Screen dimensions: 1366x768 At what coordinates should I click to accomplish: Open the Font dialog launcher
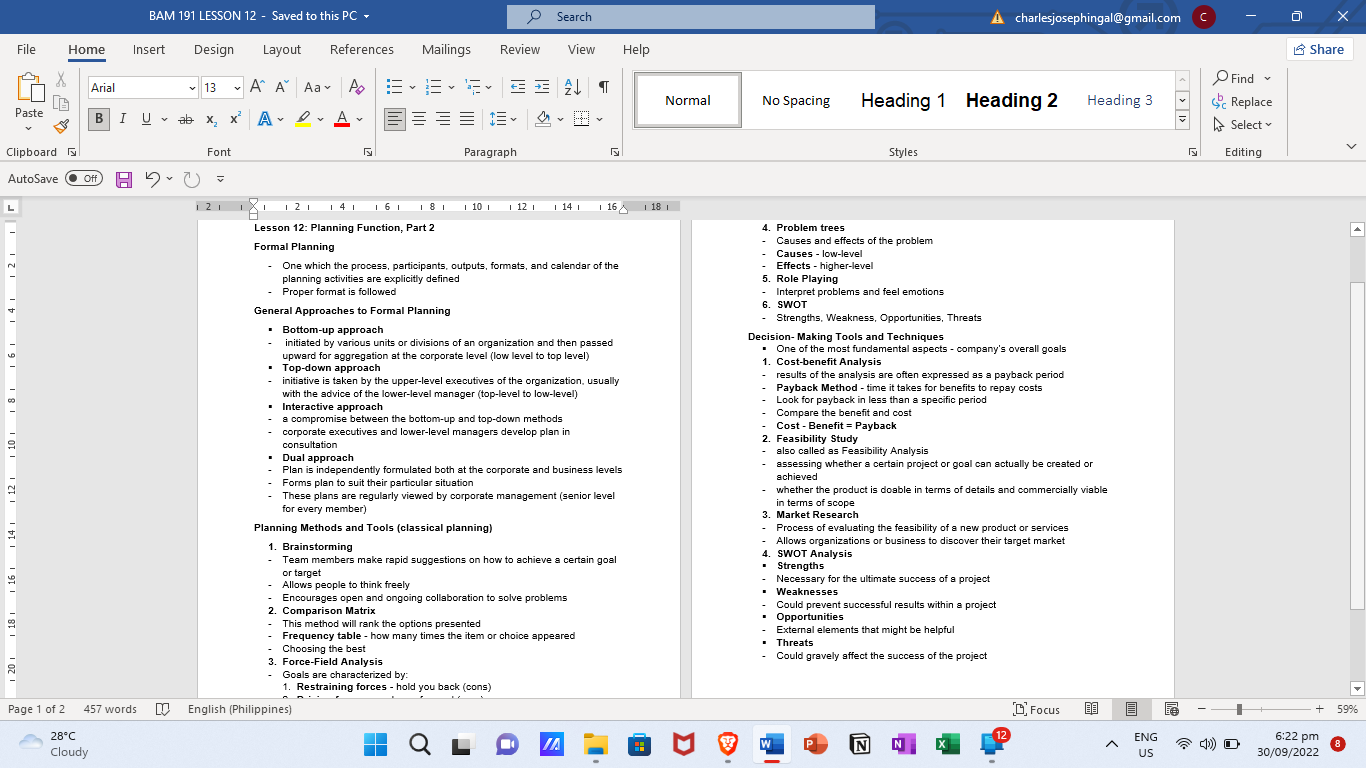[368, 153]
